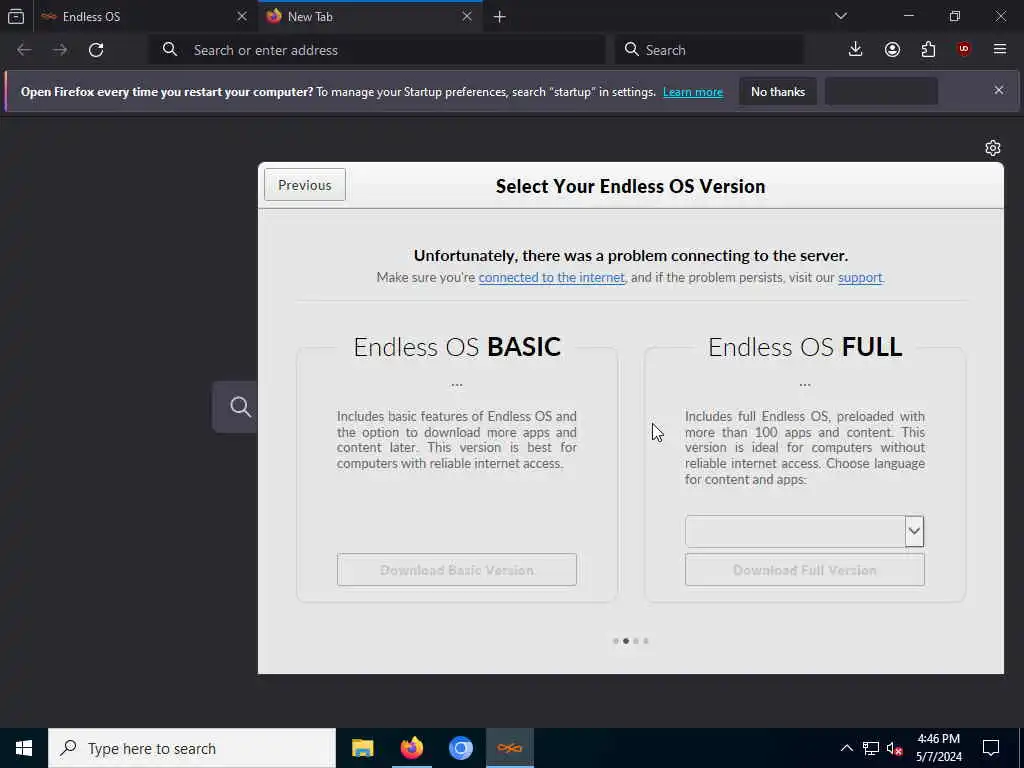Close the New Tab tab

click(467, 16)
